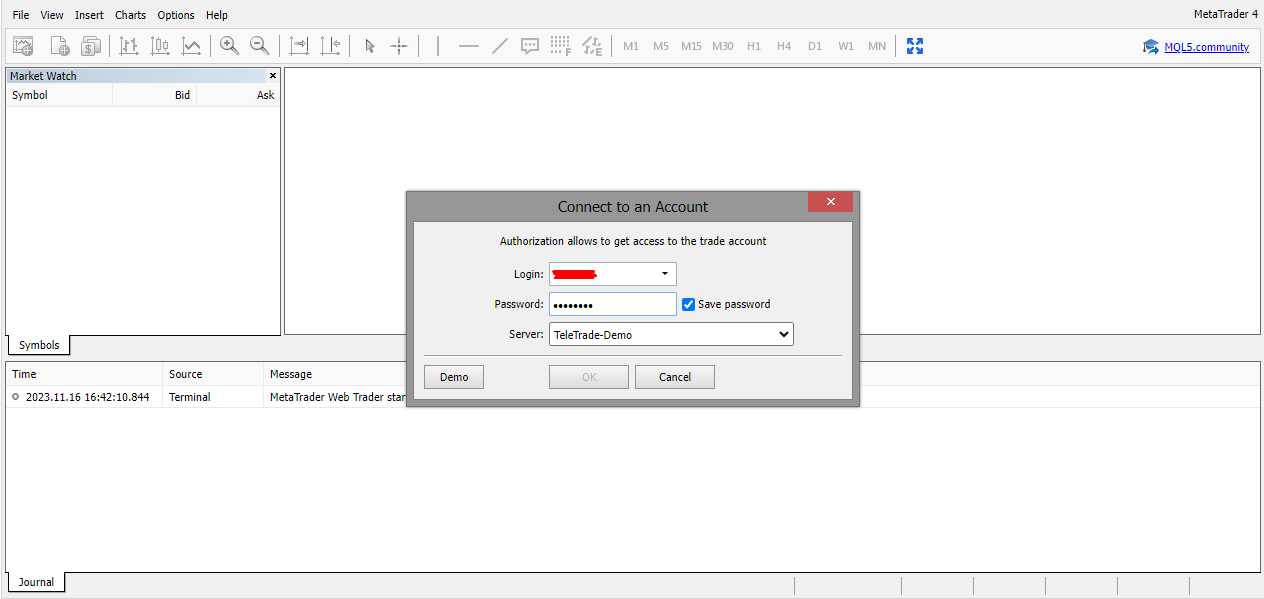Select MN timeframe
The image size is (1264, 599).
click(877, 46)
